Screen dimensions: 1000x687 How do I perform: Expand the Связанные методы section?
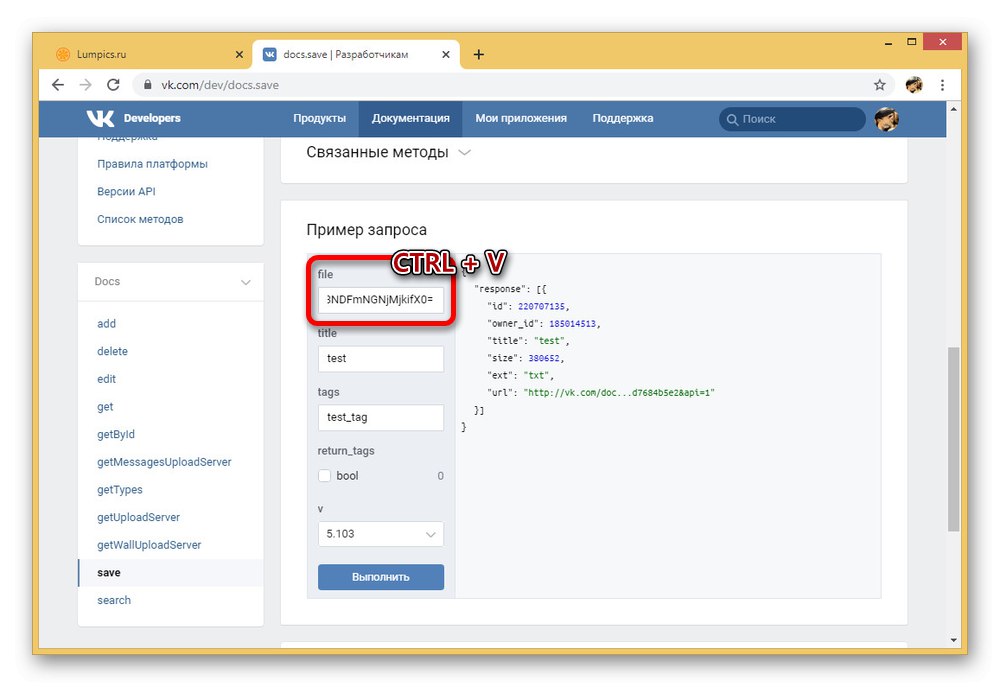[388, 152]
